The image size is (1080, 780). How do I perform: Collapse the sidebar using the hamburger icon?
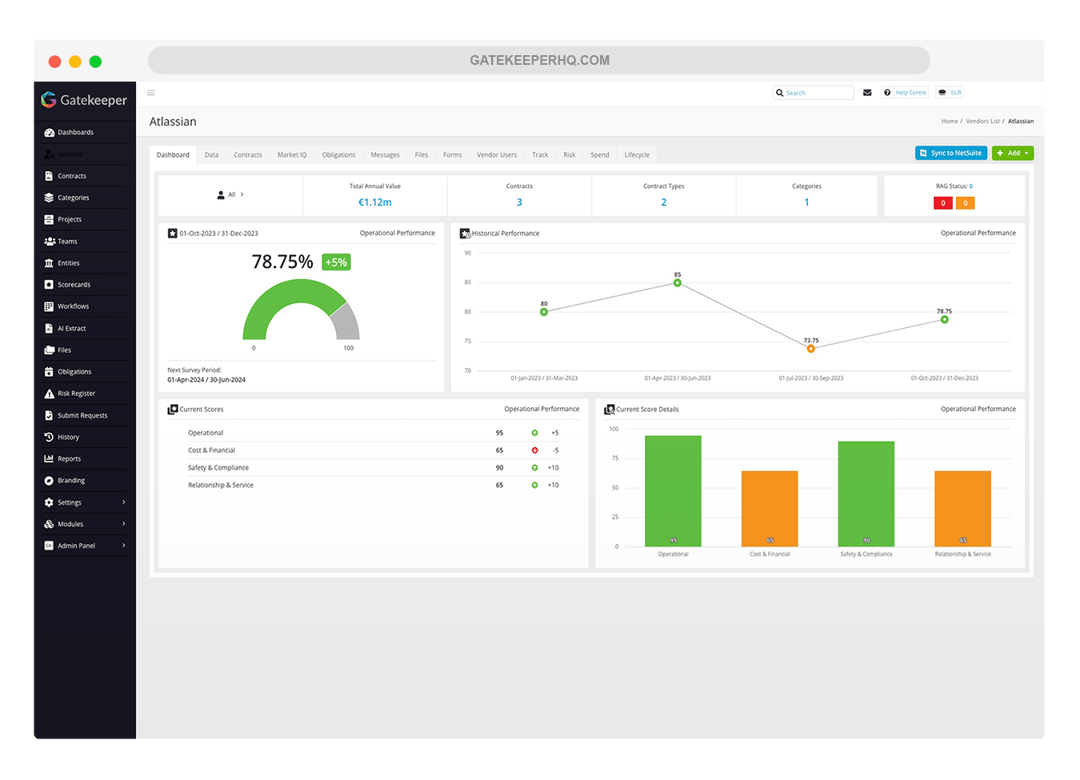tap(151, 92)
